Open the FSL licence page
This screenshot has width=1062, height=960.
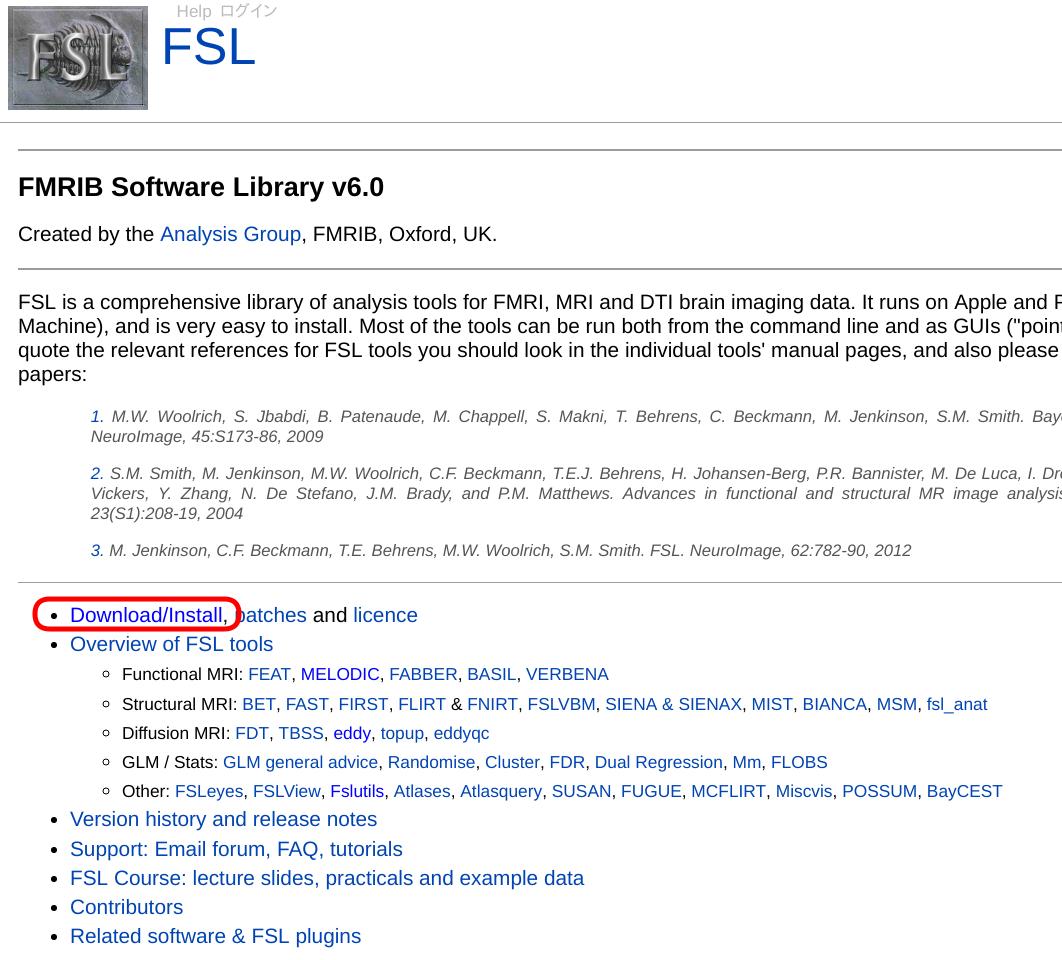(x=385, y=615)
